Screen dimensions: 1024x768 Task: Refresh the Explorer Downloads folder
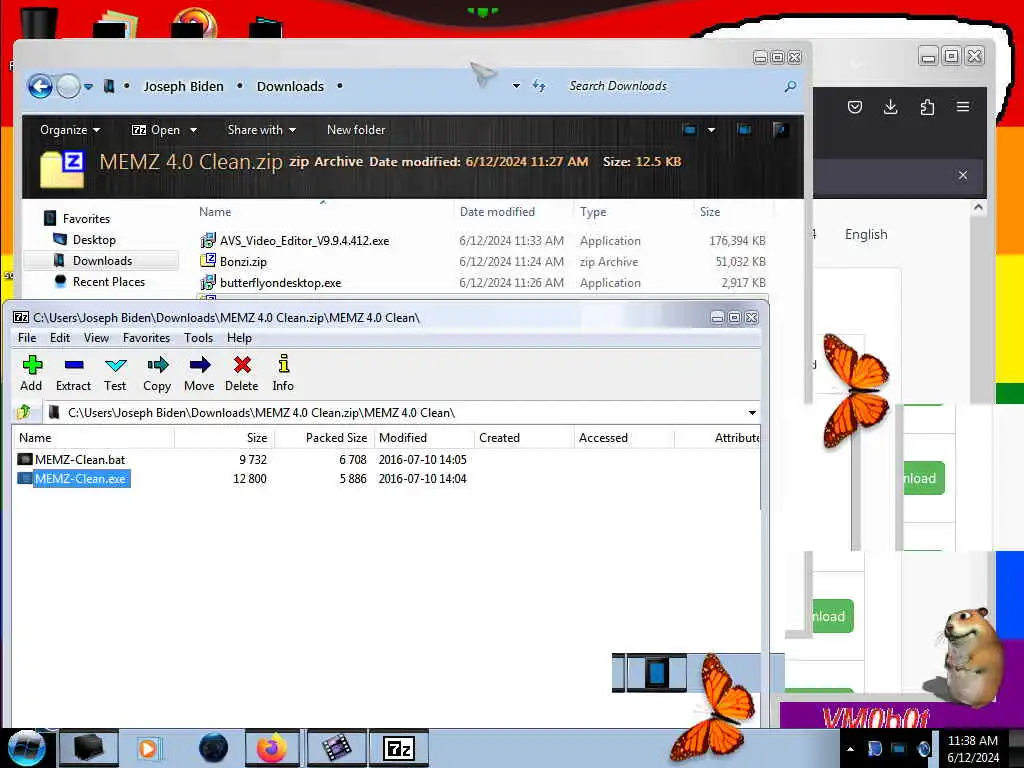click(x=539, y=86)
